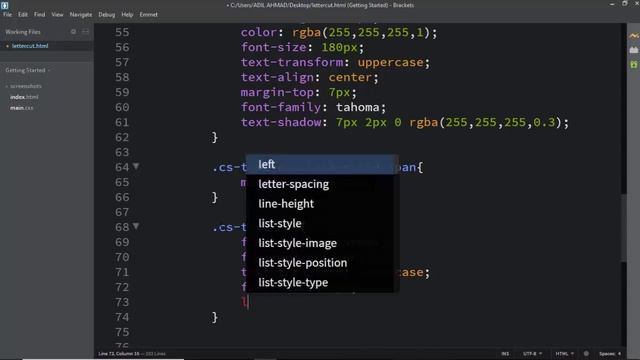The height and width of the screenshot is (360, 640).
Task: Open the Help menu
Action: tap(127, 14)
